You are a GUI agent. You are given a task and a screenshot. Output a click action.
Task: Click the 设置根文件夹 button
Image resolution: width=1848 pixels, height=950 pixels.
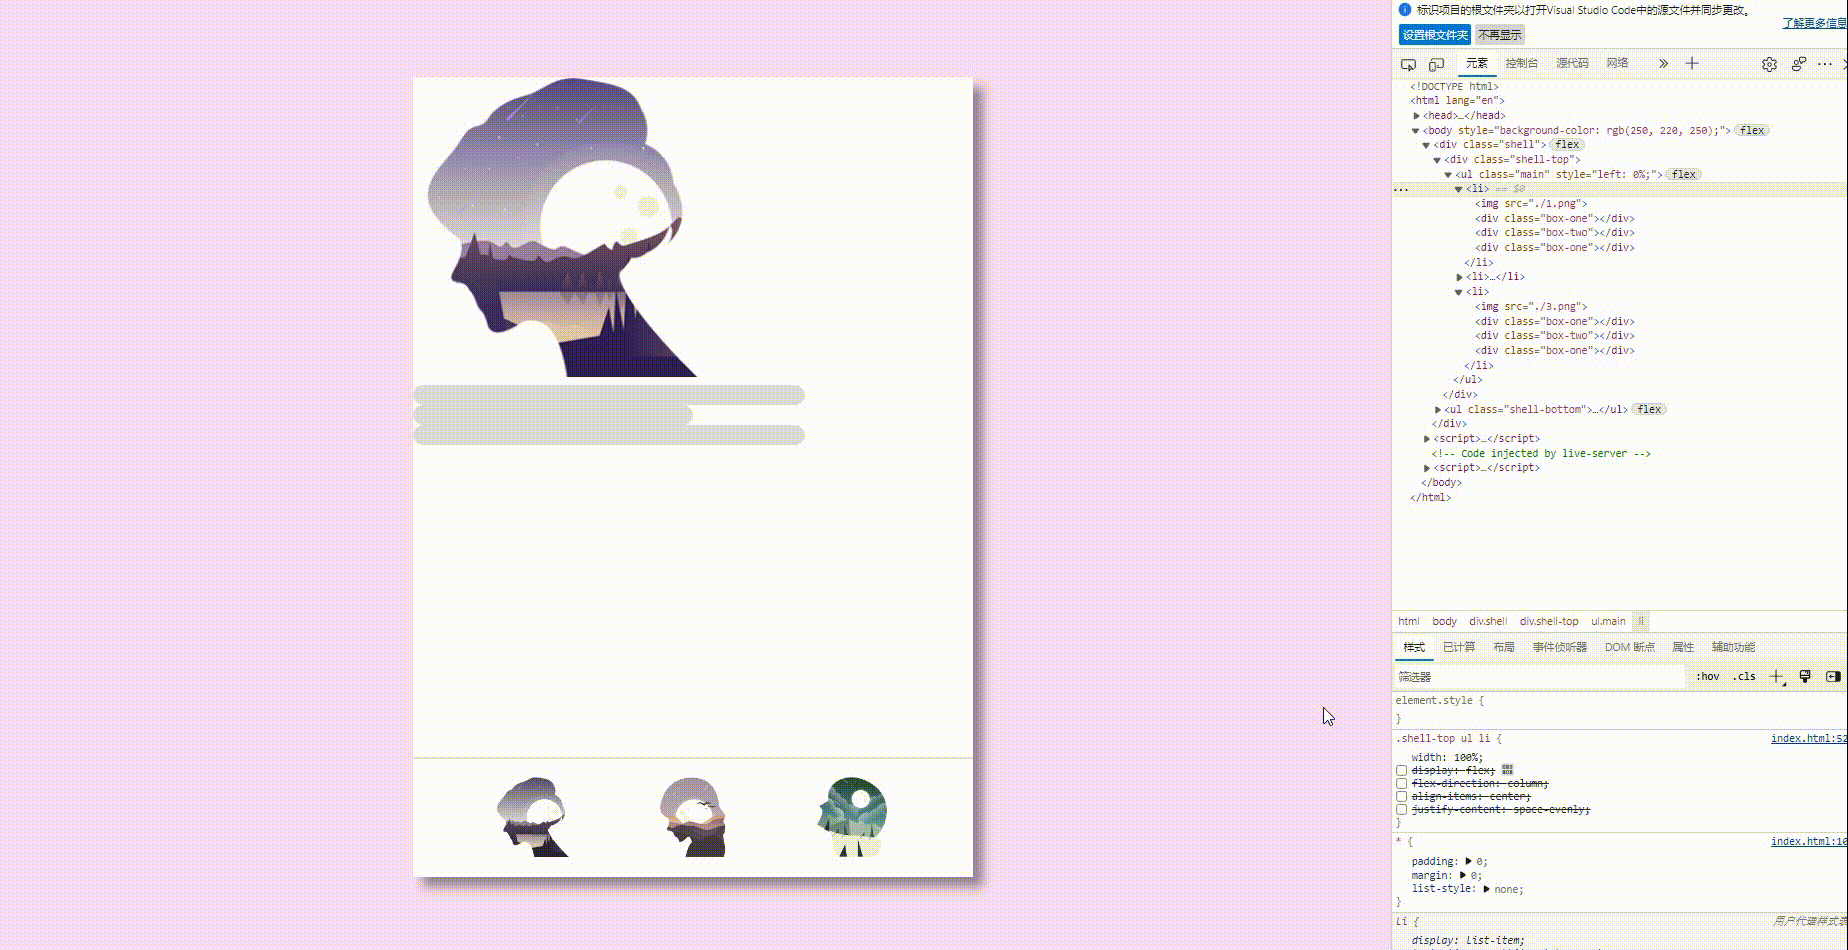(1435, 35)
